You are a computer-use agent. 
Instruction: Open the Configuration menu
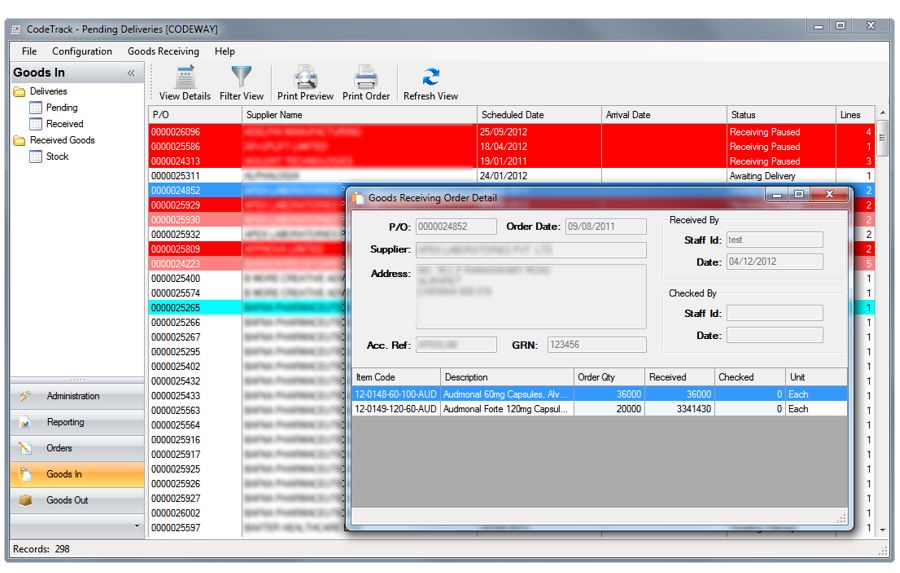coord(82,51)
